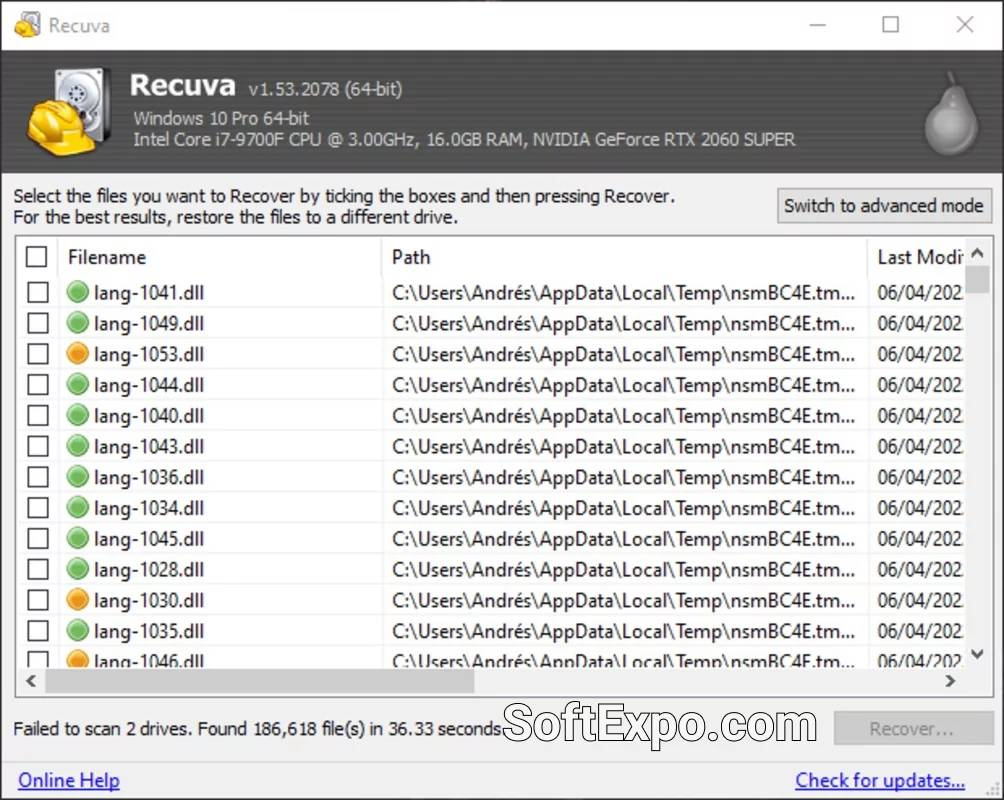The width and height of the screenshot is (1004, 800).
Task: Tick the checkbox for lang-1049.dll
Action: click(x=36, y=322)
